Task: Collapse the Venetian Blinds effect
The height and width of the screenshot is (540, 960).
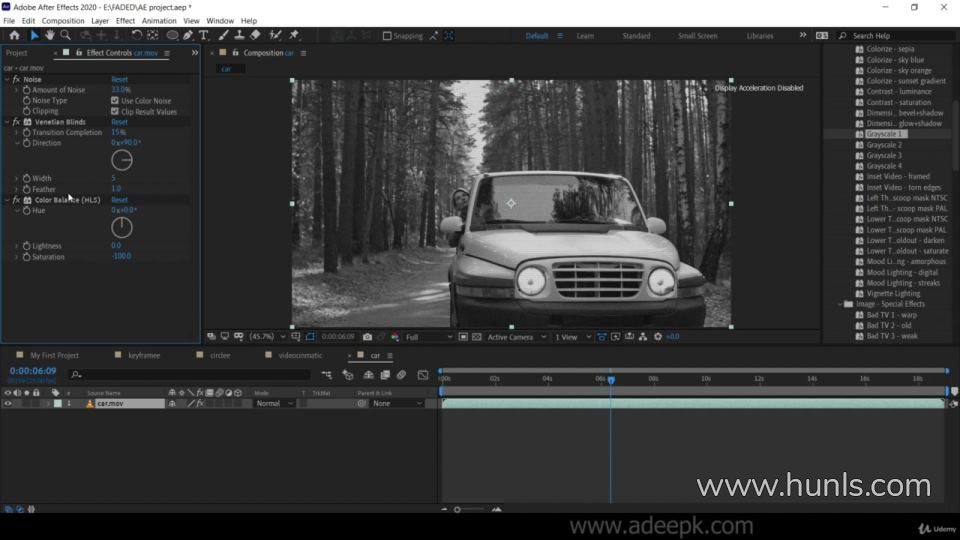Action: point(7,122)
